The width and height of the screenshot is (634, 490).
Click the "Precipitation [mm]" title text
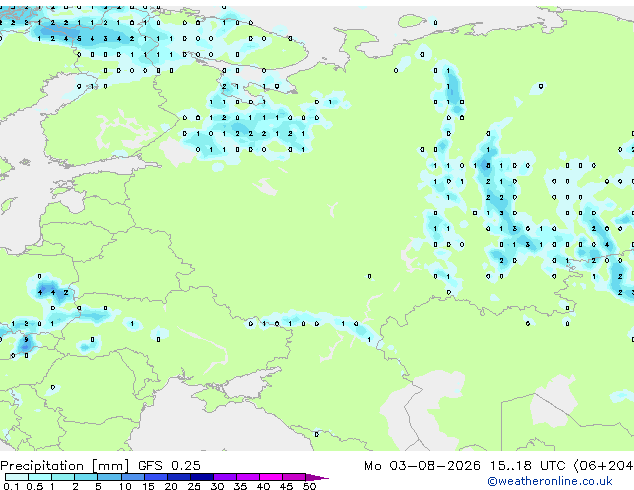tap(65, 466)
